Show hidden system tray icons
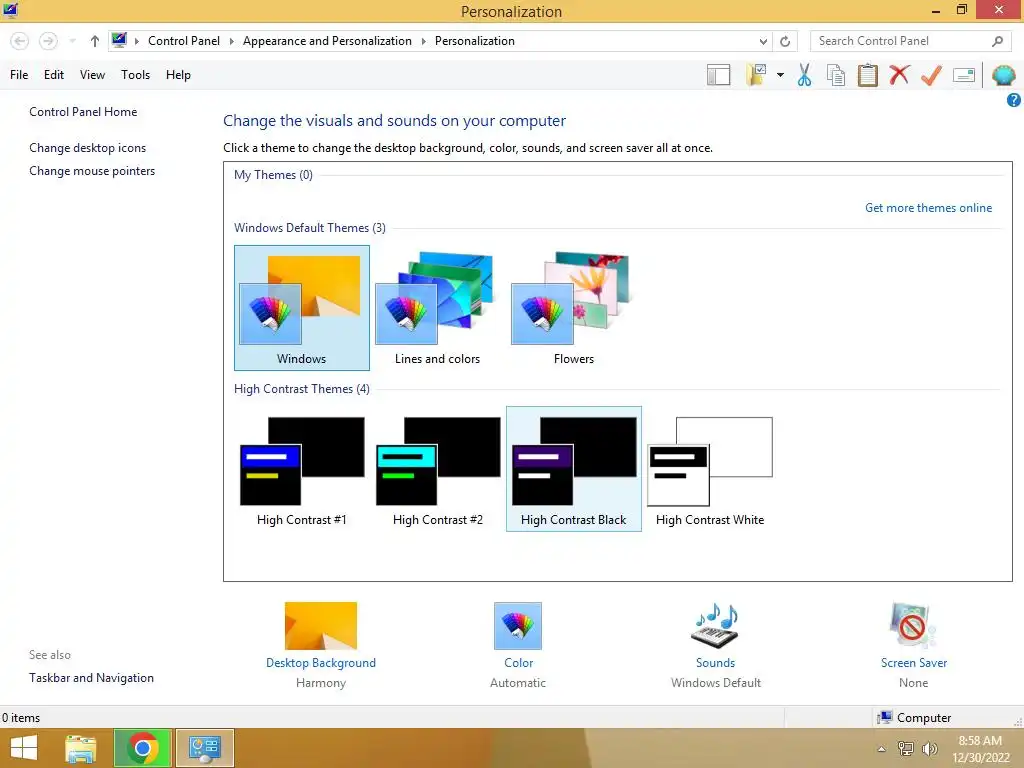1024x768 pixels. pos(882,749)
